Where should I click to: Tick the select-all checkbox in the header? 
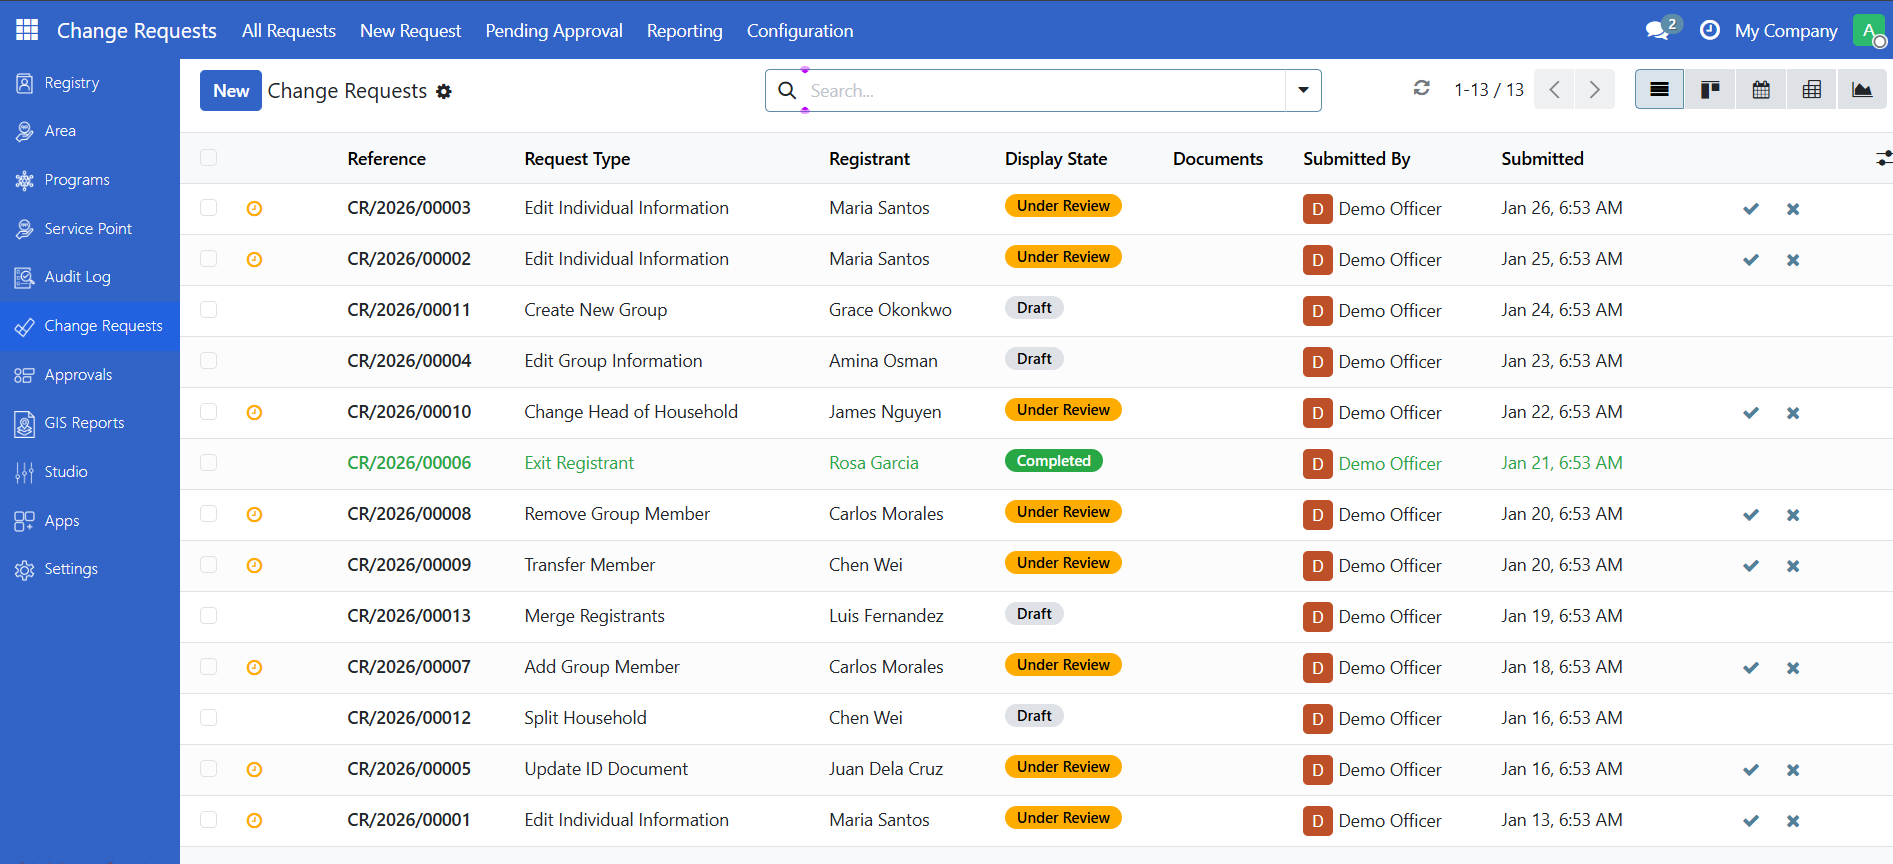click(x=208, y=158)
